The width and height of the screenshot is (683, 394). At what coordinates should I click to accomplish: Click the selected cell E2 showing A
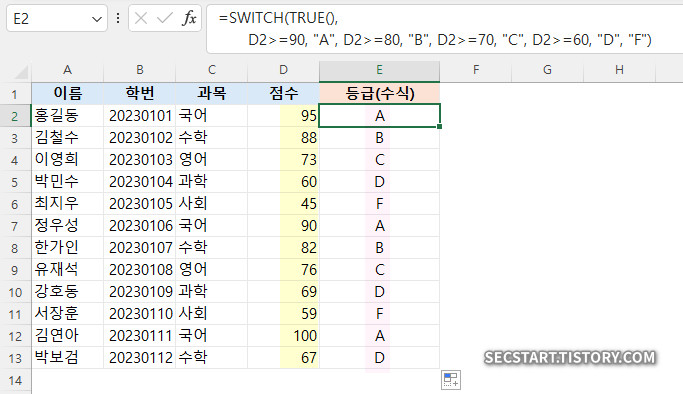379,116
